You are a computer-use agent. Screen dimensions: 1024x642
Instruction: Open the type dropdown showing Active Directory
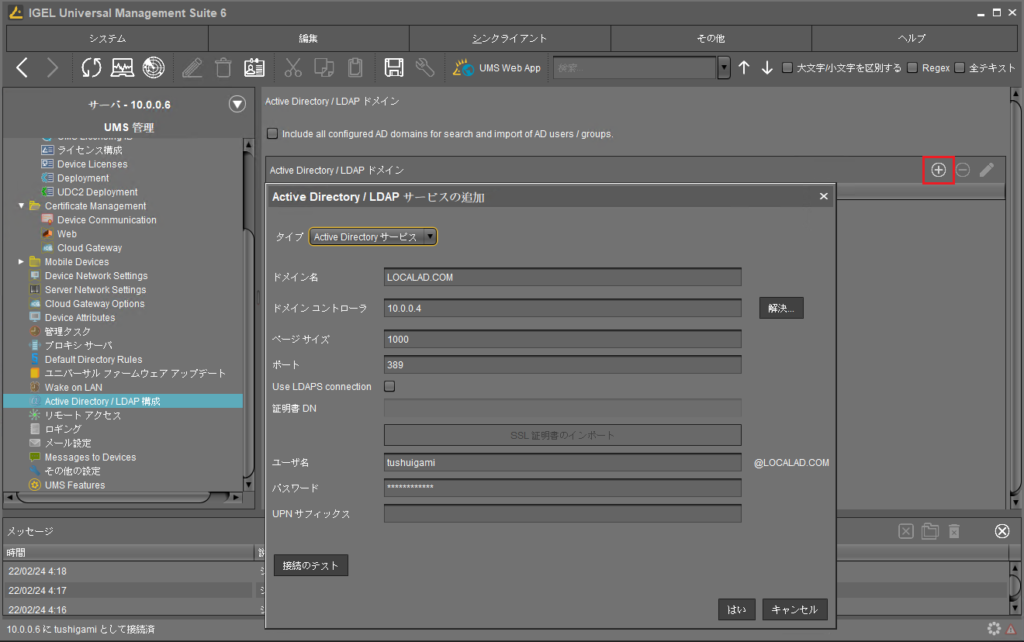coord(373,236)
